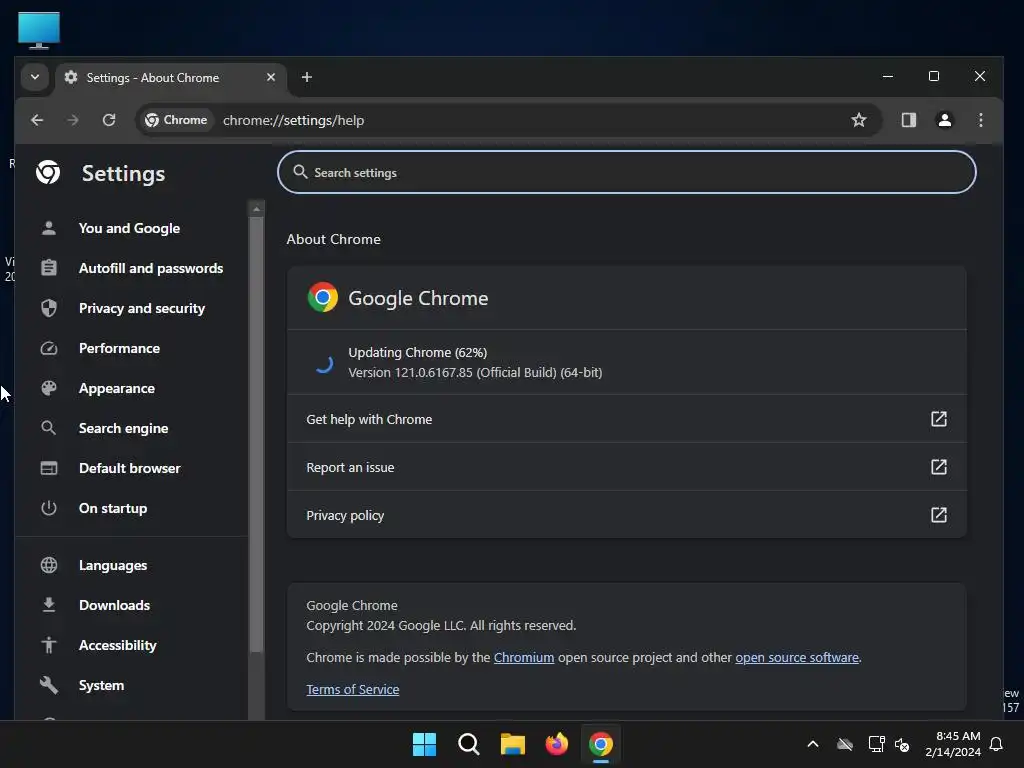Focus the Search settings field

click(626, 172)
